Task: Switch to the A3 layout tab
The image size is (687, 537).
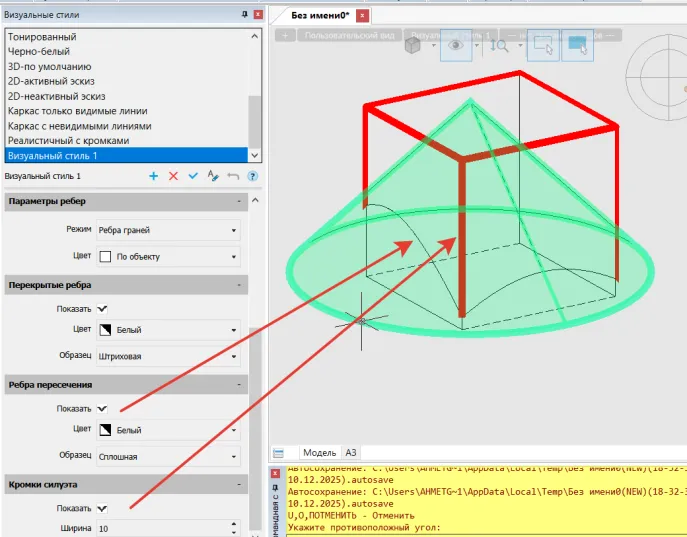Action: (x=351, y=452)
